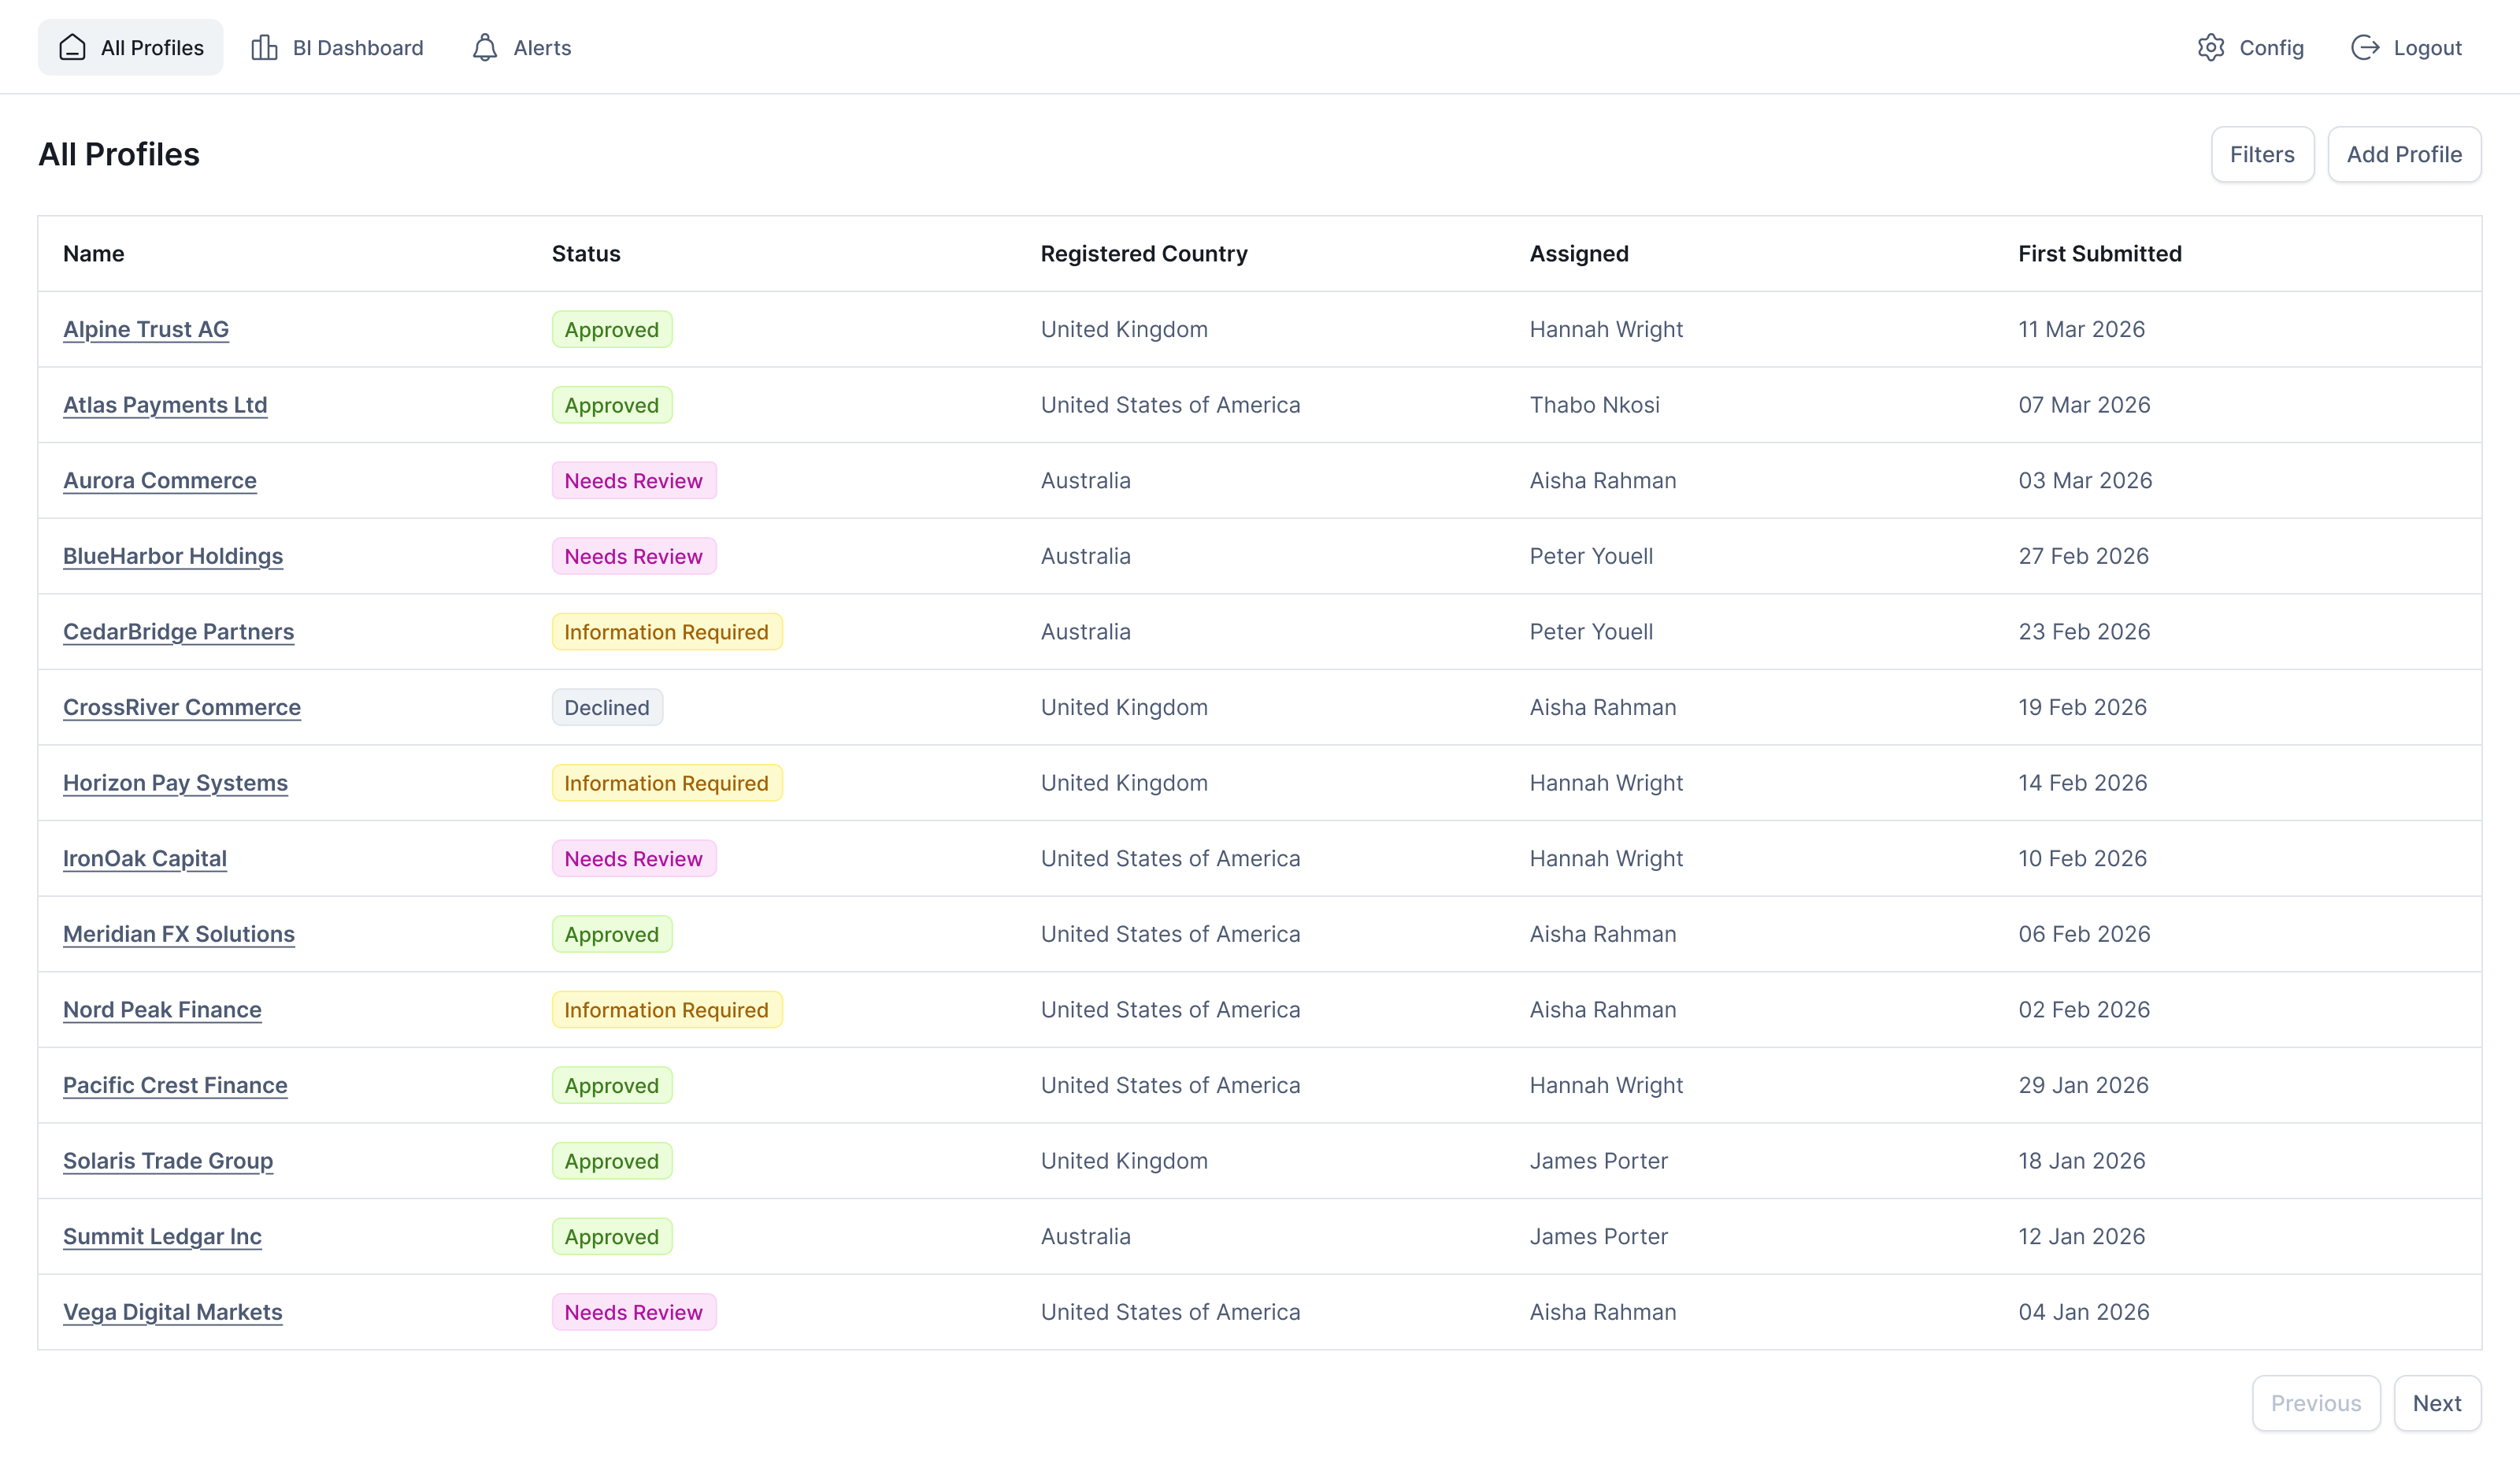The image size is (2520, 1482).
Task: Click the First Submitted column header
Action: [x=2100, y=254]
